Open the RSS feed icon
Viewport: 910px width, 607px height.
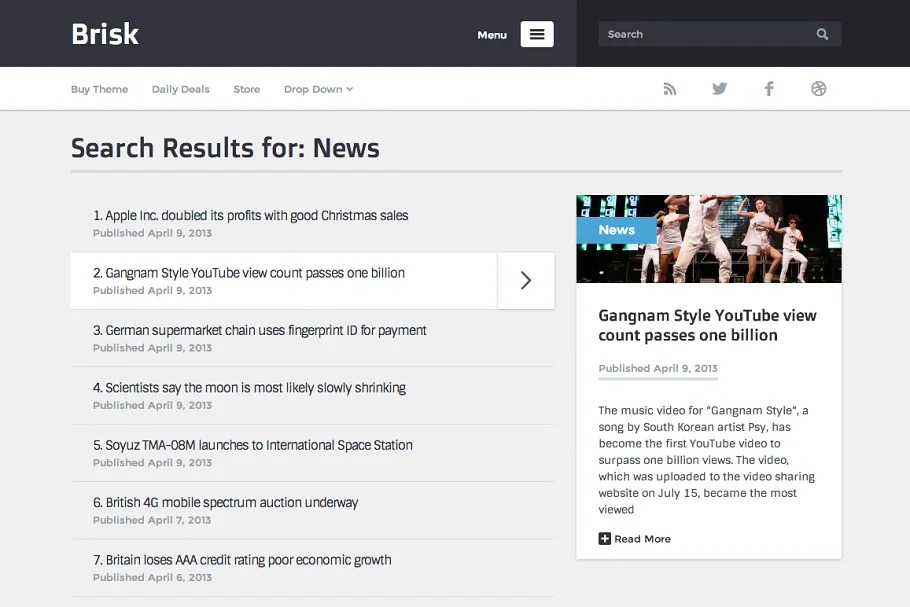pyautogui.click(x=670, y=89)
